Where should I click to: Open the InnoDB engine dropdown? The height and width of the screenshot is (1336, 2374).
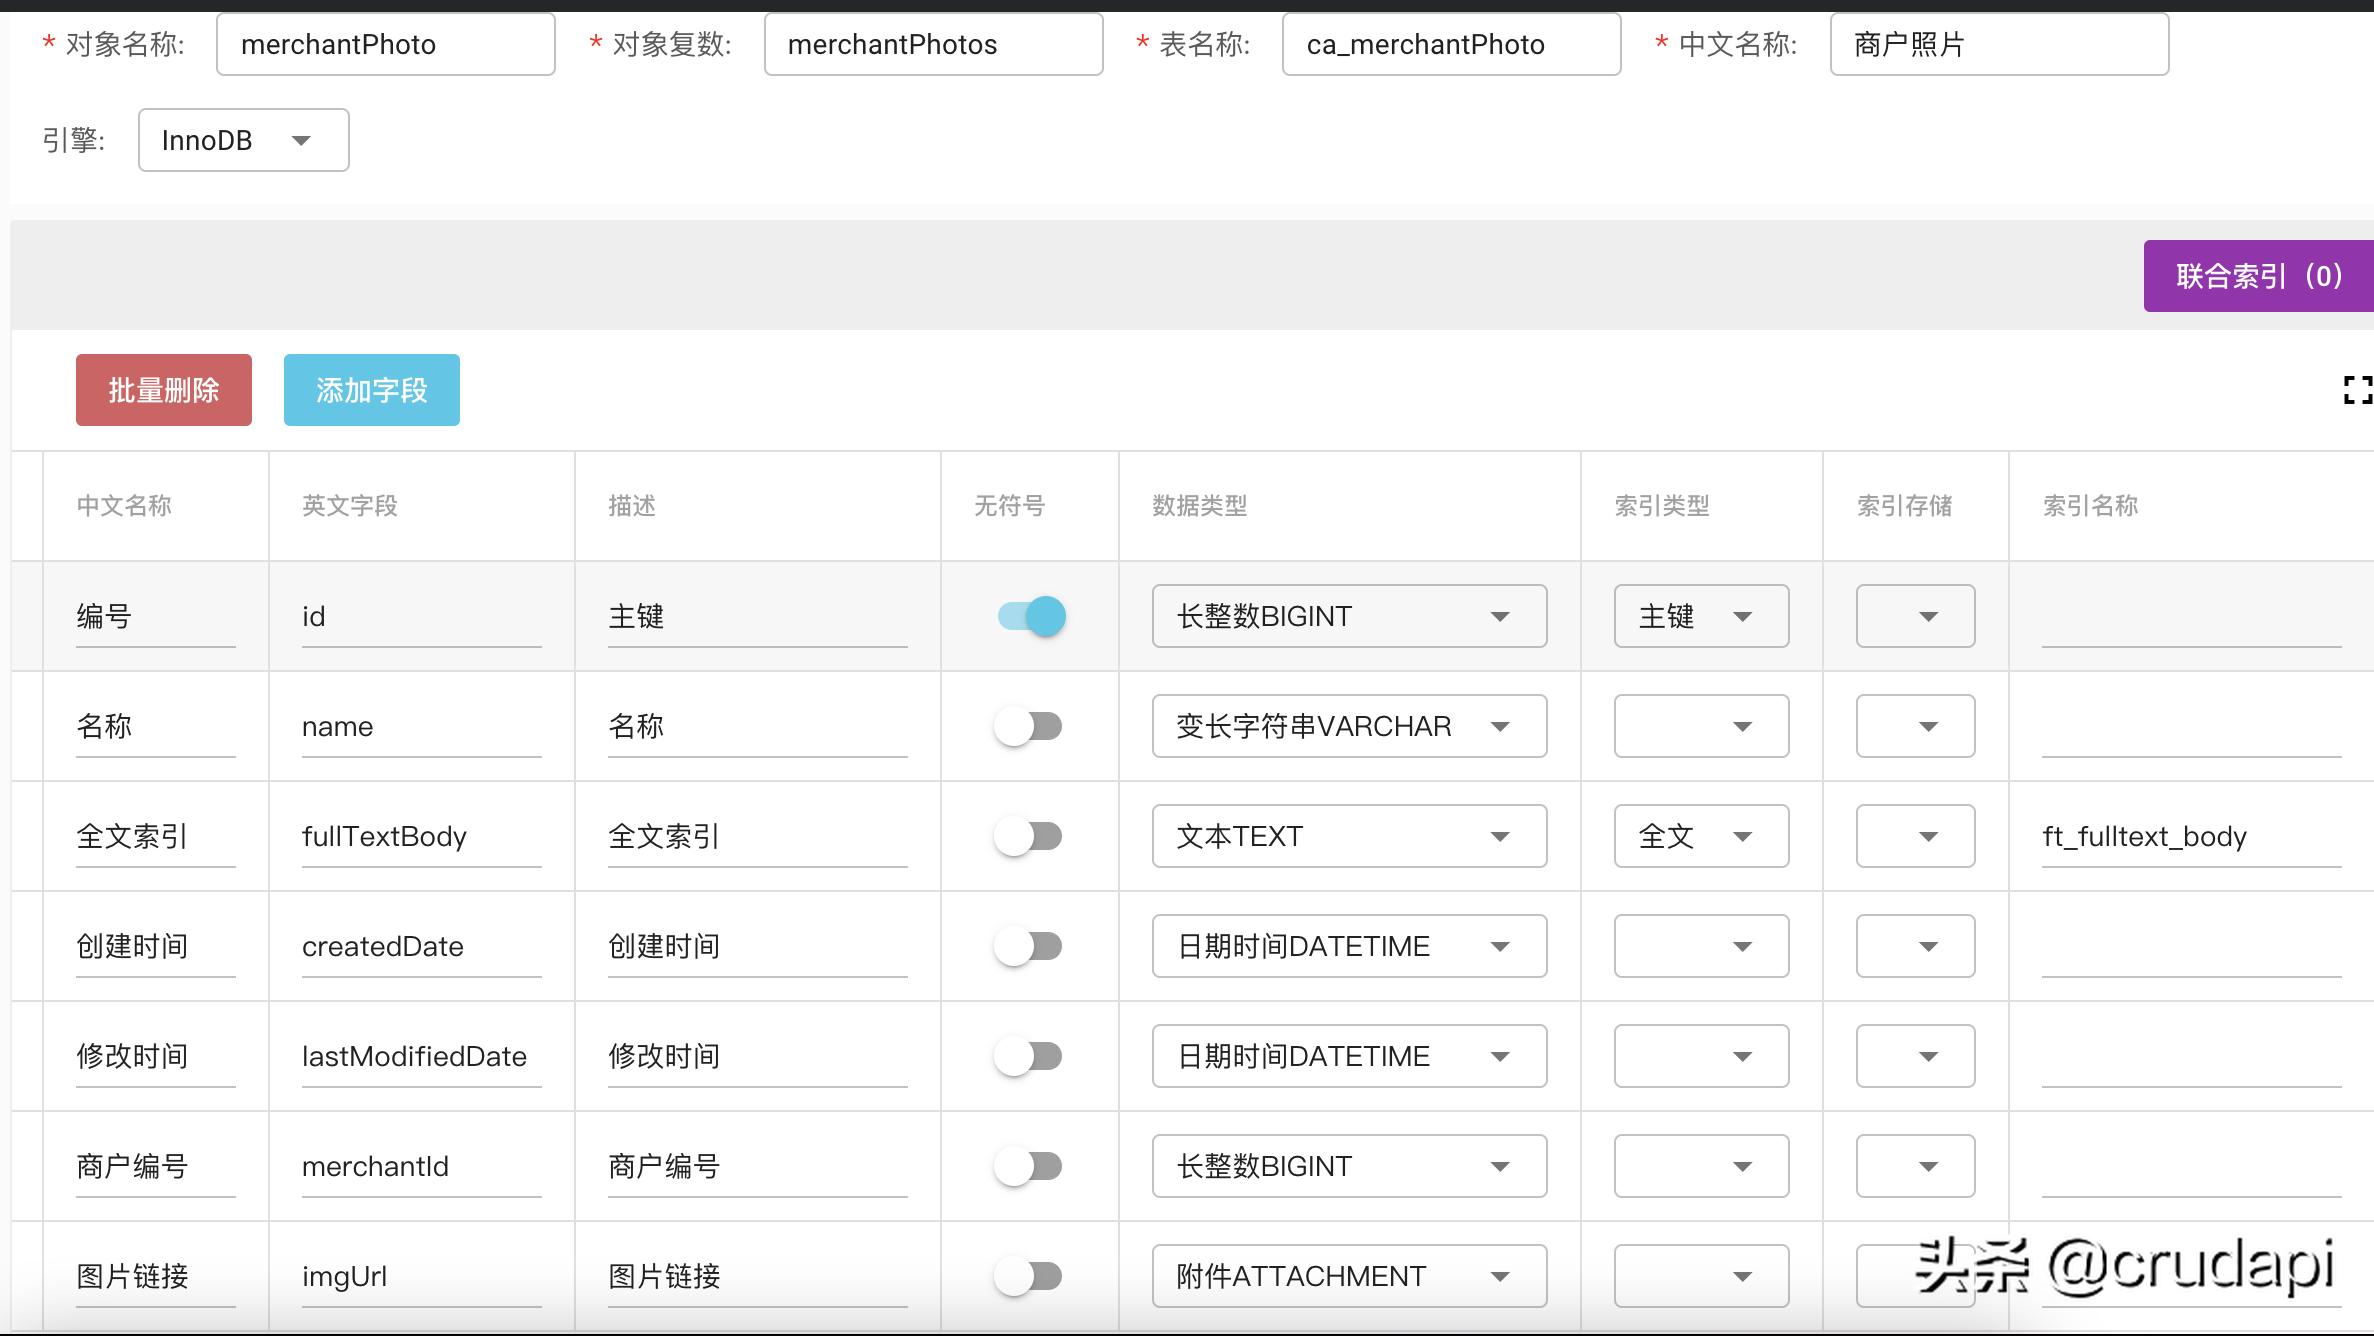pyautogui.click(x=243, y=140)
